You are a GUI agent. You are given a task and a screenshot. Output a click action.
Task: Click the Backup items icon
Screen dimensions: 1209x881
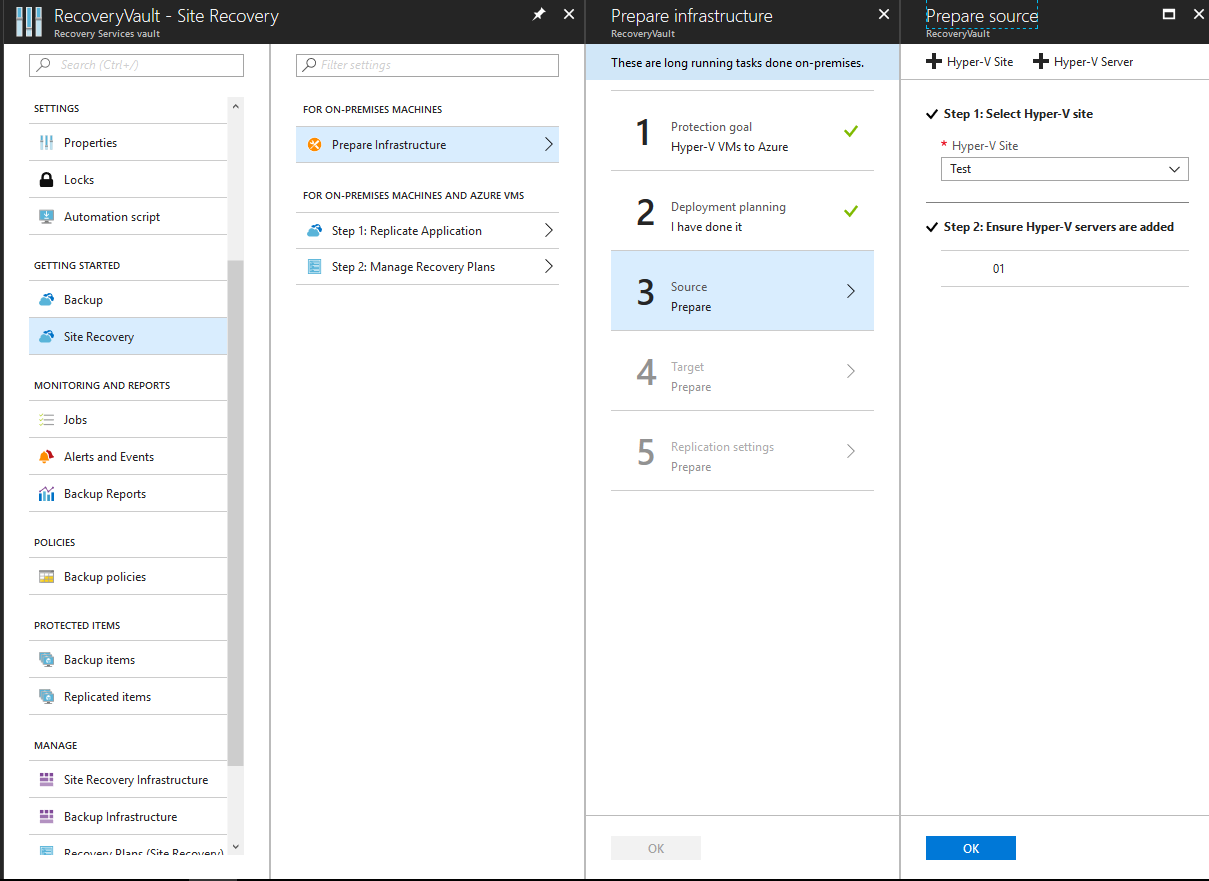(46, 660)
